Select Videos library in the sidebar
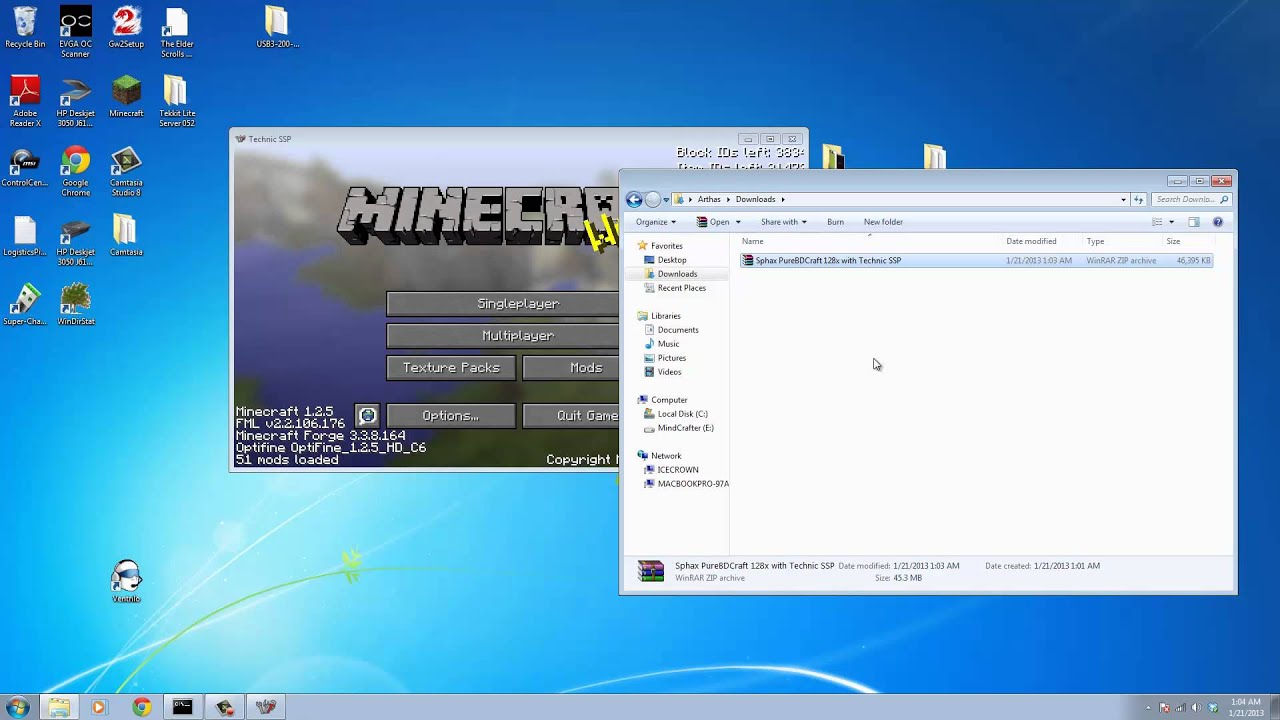 (669, 372)
